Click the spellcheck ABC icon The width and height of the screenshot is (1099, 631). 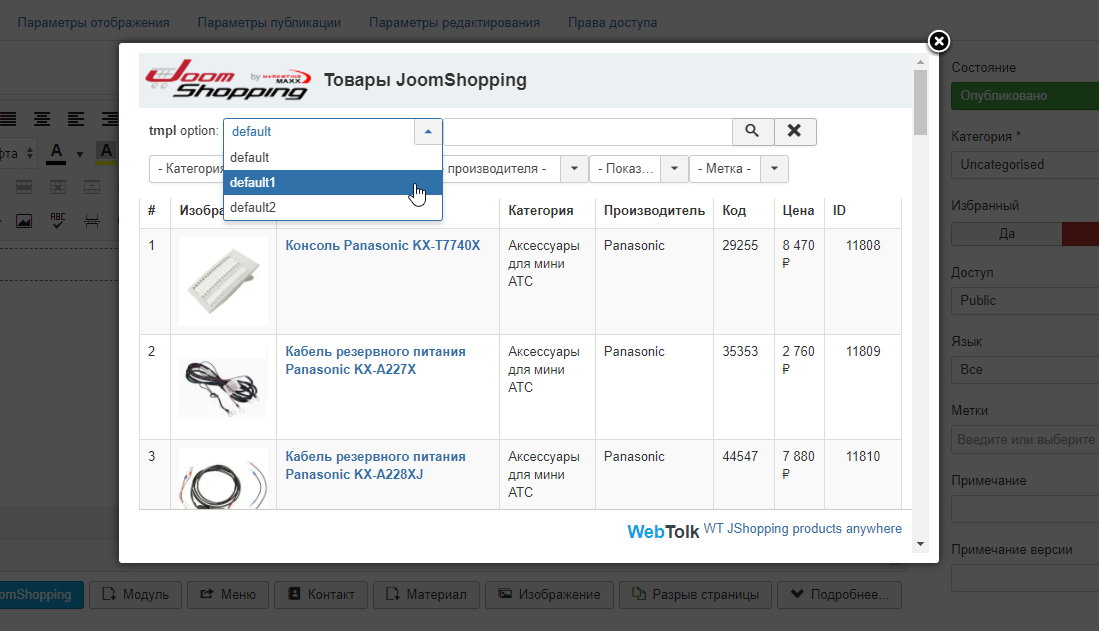[58, 221]
